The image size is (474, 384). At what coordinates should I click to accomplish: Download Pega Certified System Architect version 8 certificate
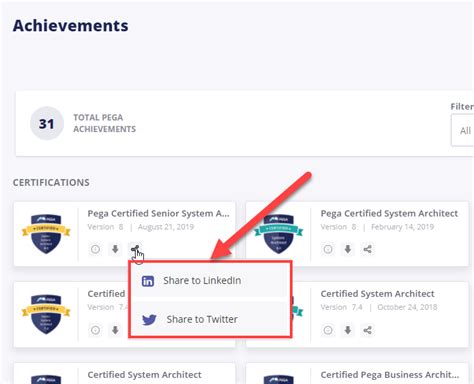[348, 249]
